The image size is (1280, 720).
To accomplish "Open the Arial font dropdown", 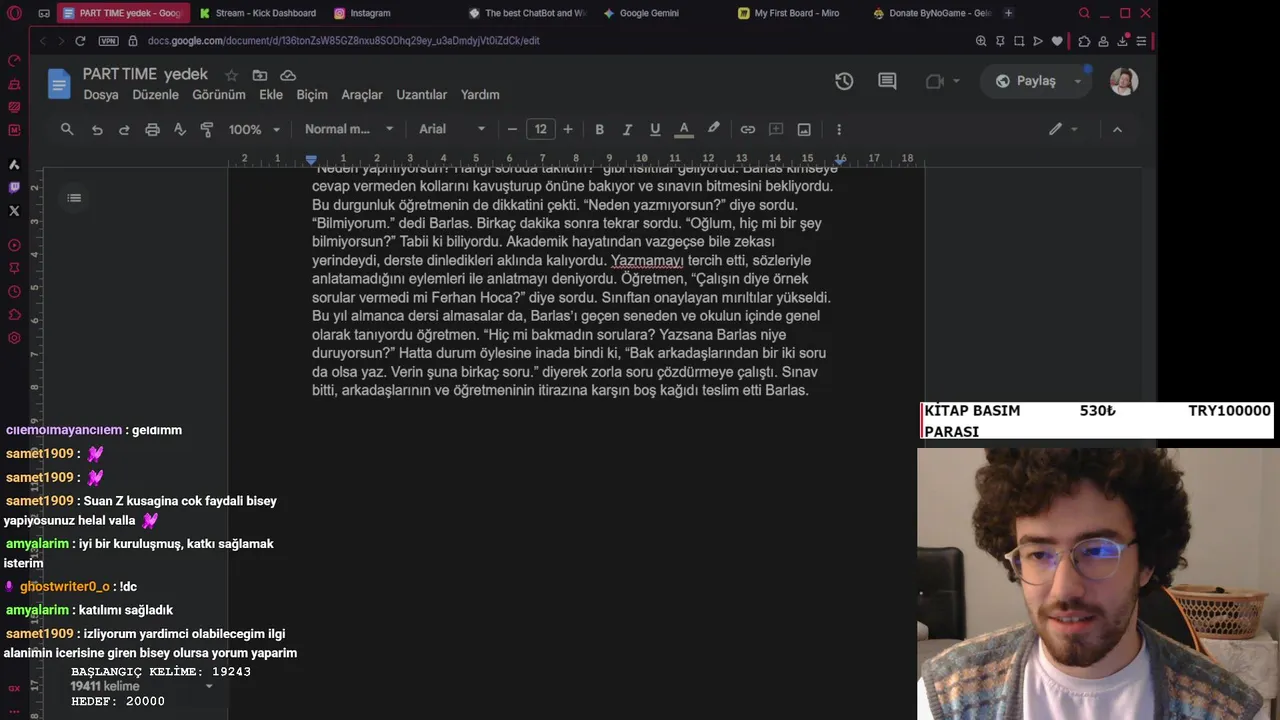I will coord(452,129).
